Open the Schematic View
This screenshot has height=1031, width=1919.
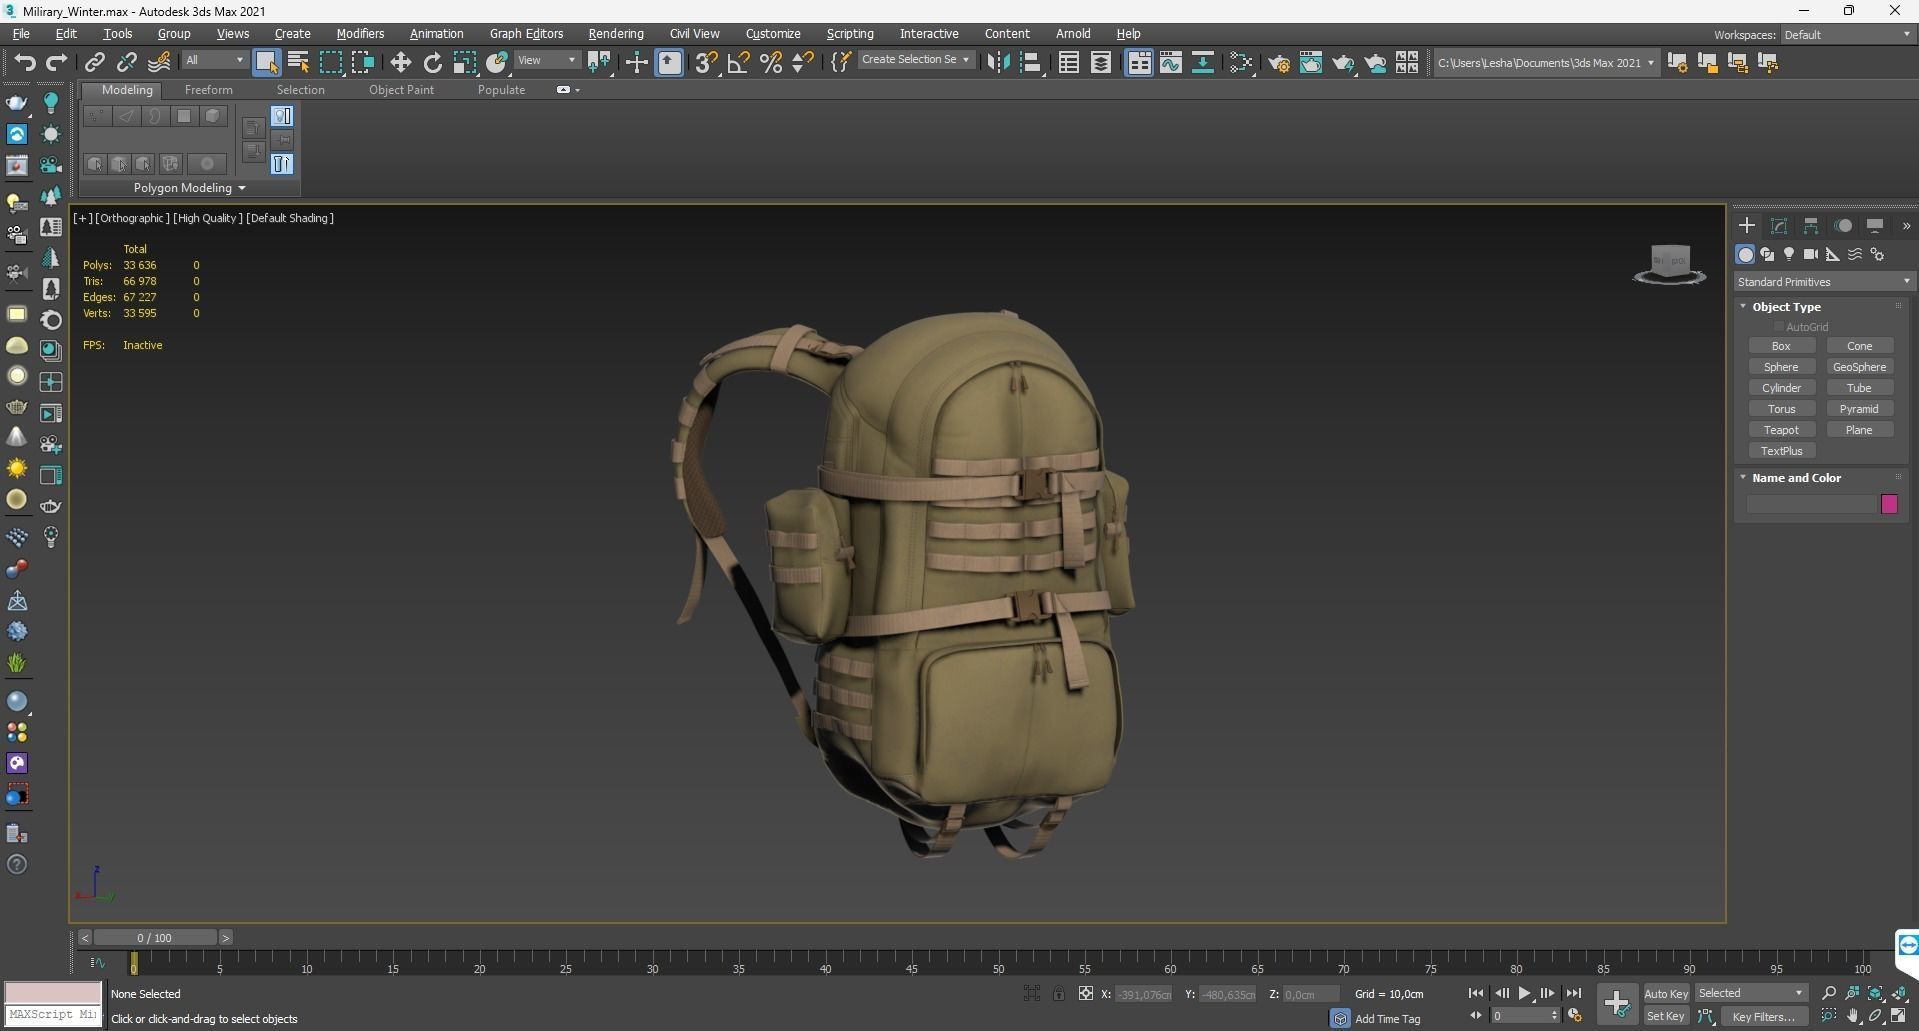pyautogui.click(x=1203, y=63)
